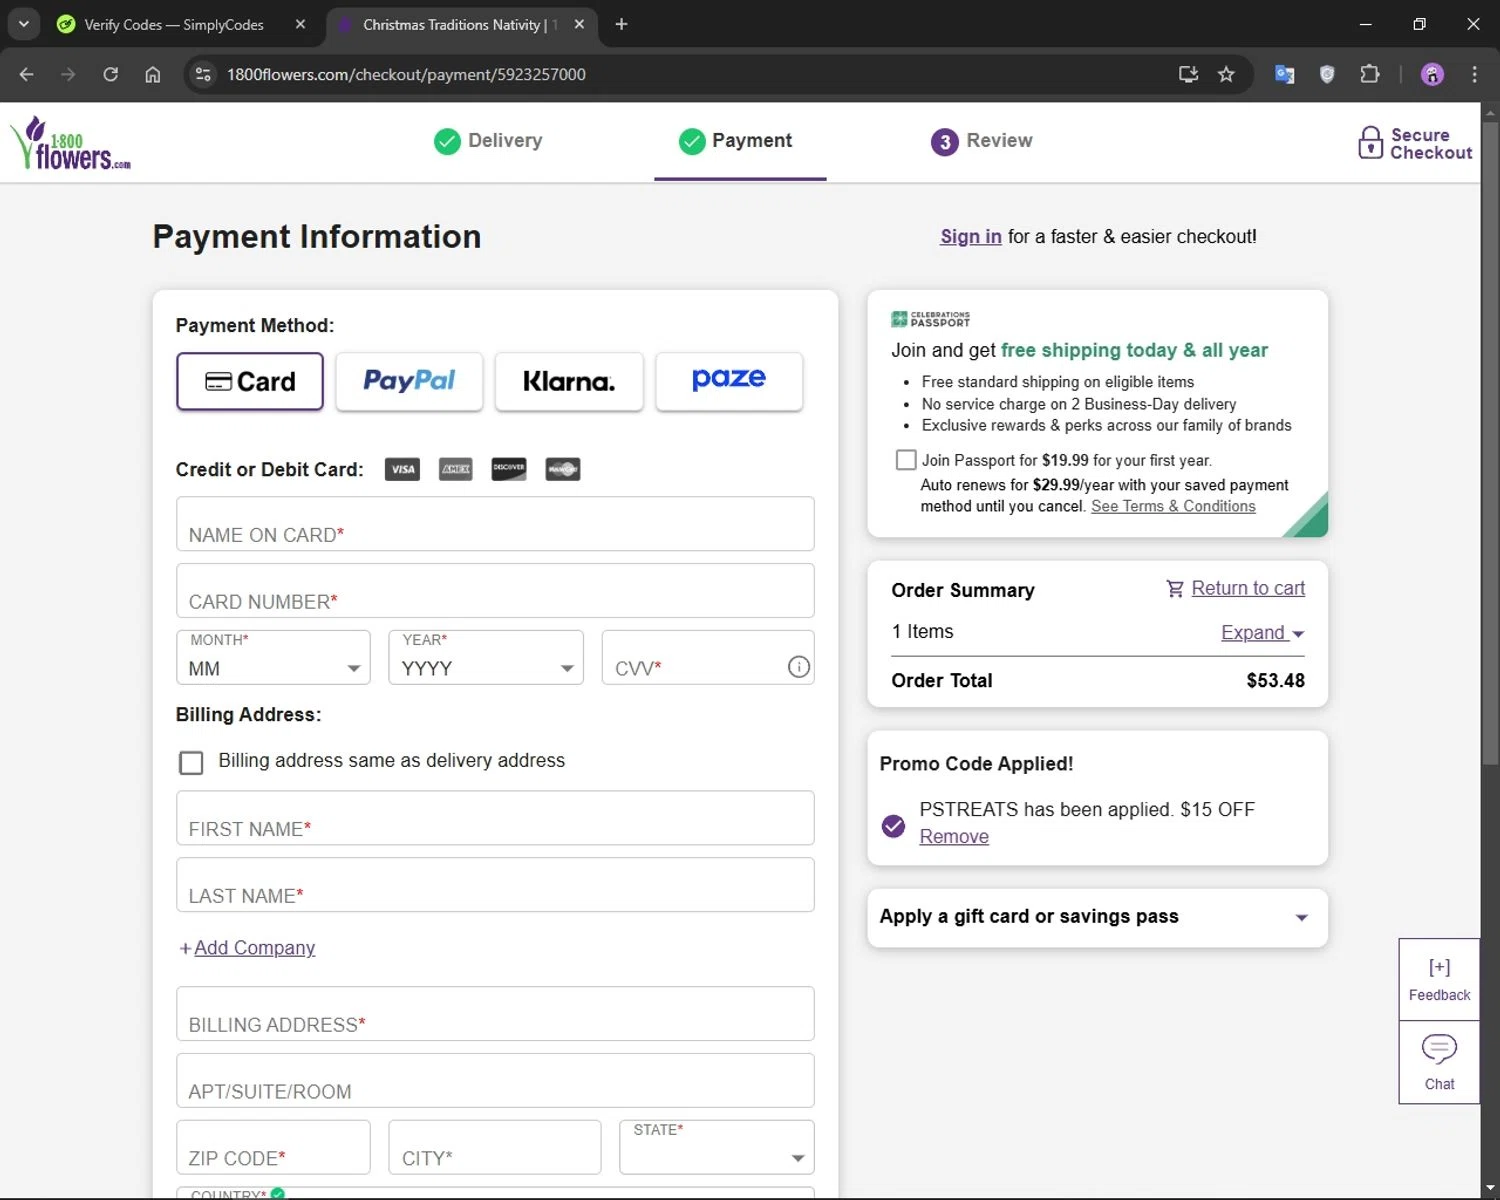Remove the PSTREATS promo code
This screenshot has height=1200, width=1500.
pyautogui.click(x=954, y=837)
